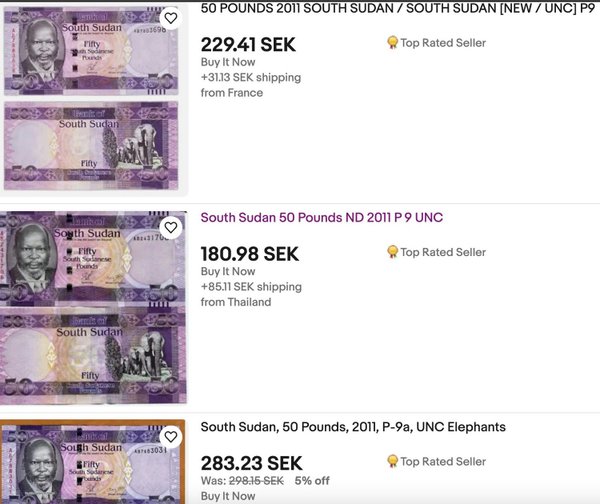Open the "South Sudan 50 Pounds ND 2011" title
This screenshot has width=600, height=504.
pyautogui.click(x=321, y=218)
